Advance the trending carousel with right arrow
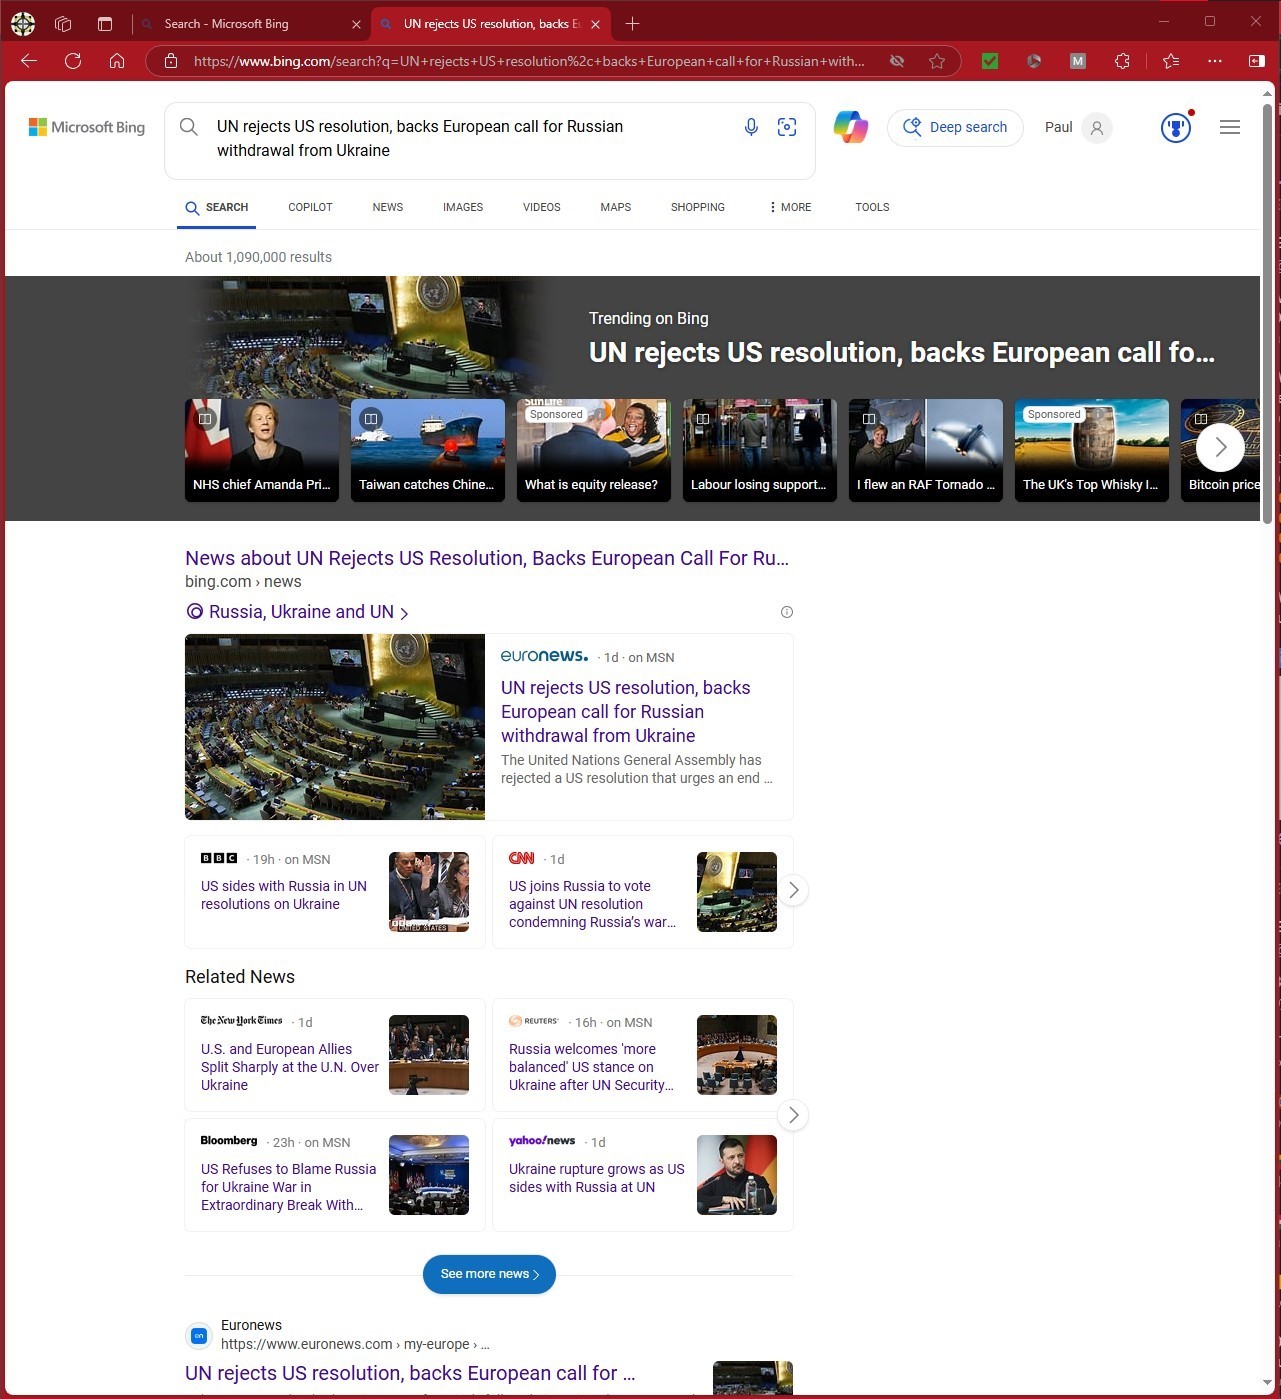This screenshot has width=1281, height=1399. (1220, 447)
